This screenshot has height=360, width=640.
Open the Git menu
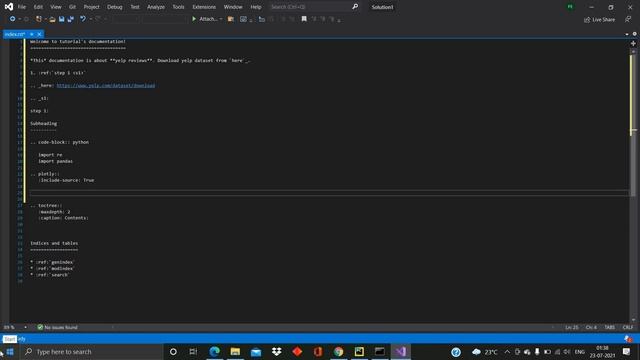pyautogui.click(x=72, y=7)
